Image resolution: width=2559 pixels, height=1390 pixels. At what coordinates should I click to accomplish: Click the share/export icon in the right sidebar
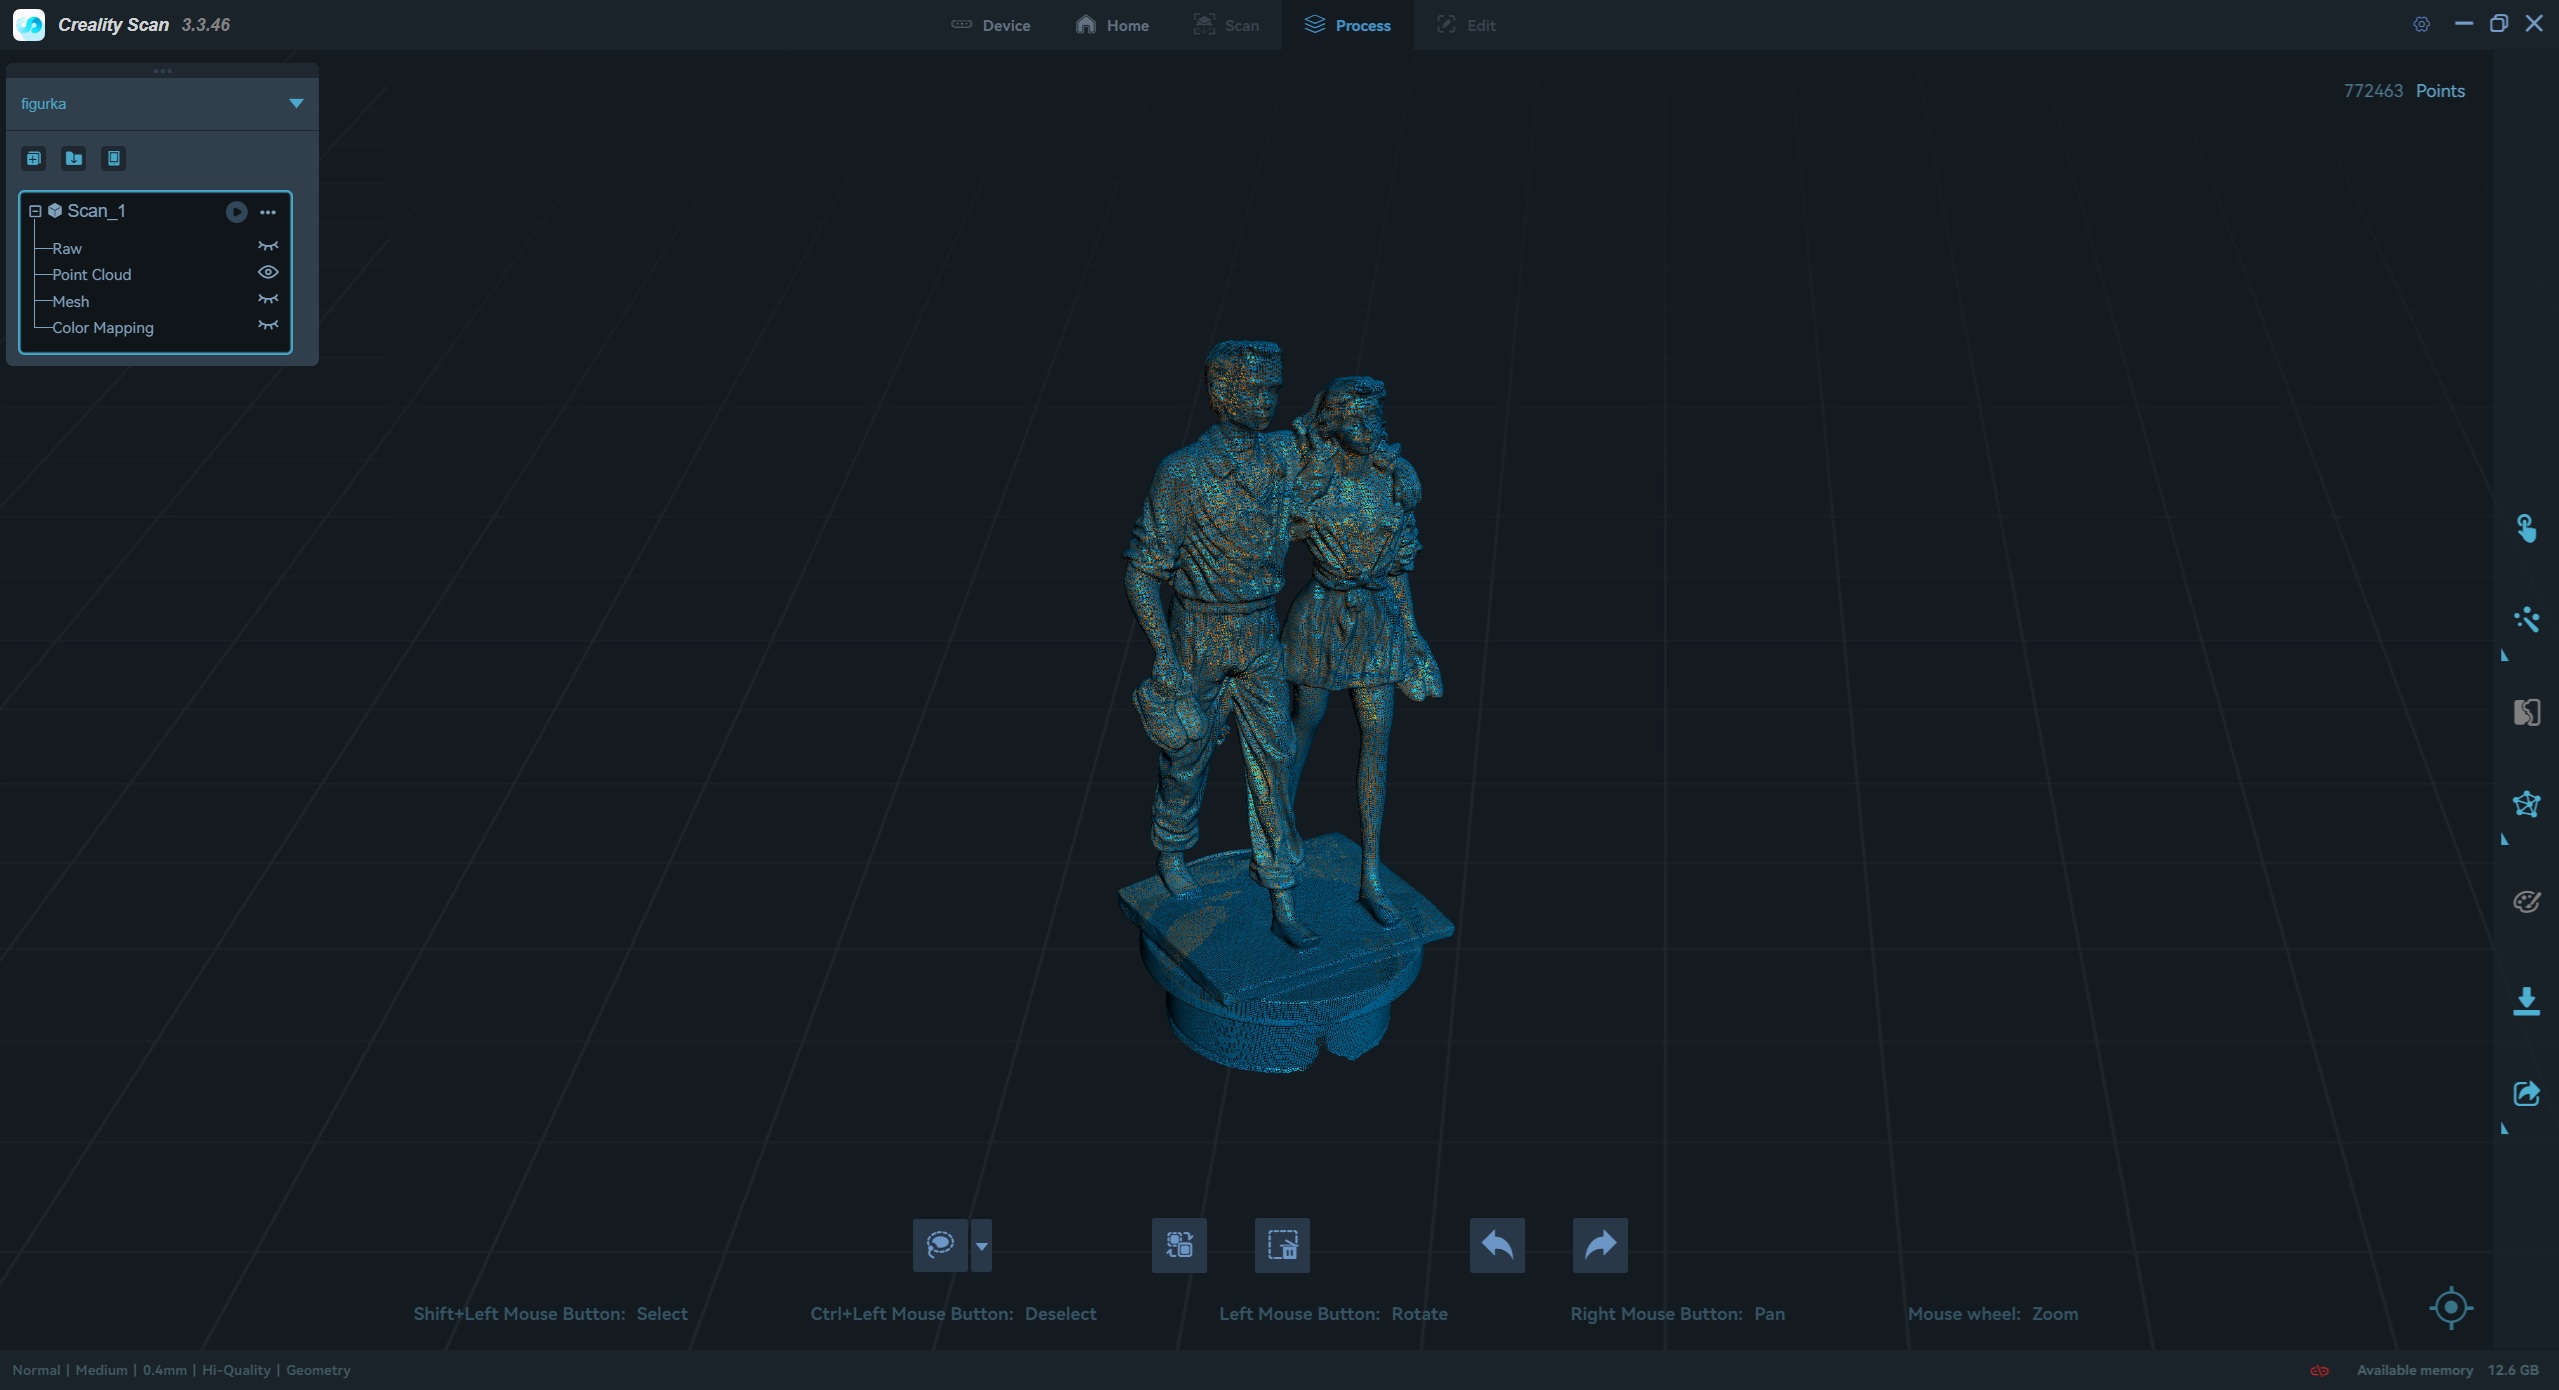tap(2526, 1093)
